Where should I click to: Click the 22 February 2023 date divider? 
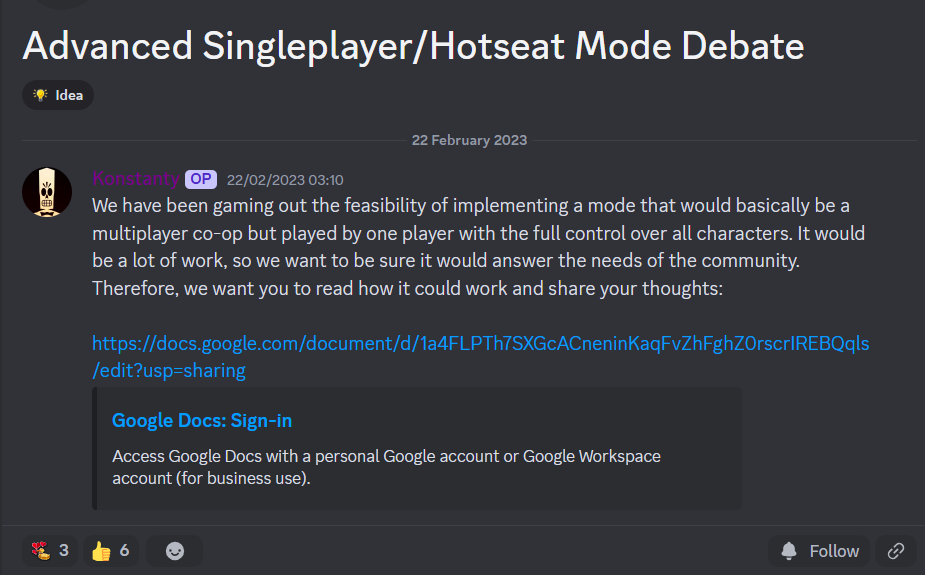click(469, 140)
